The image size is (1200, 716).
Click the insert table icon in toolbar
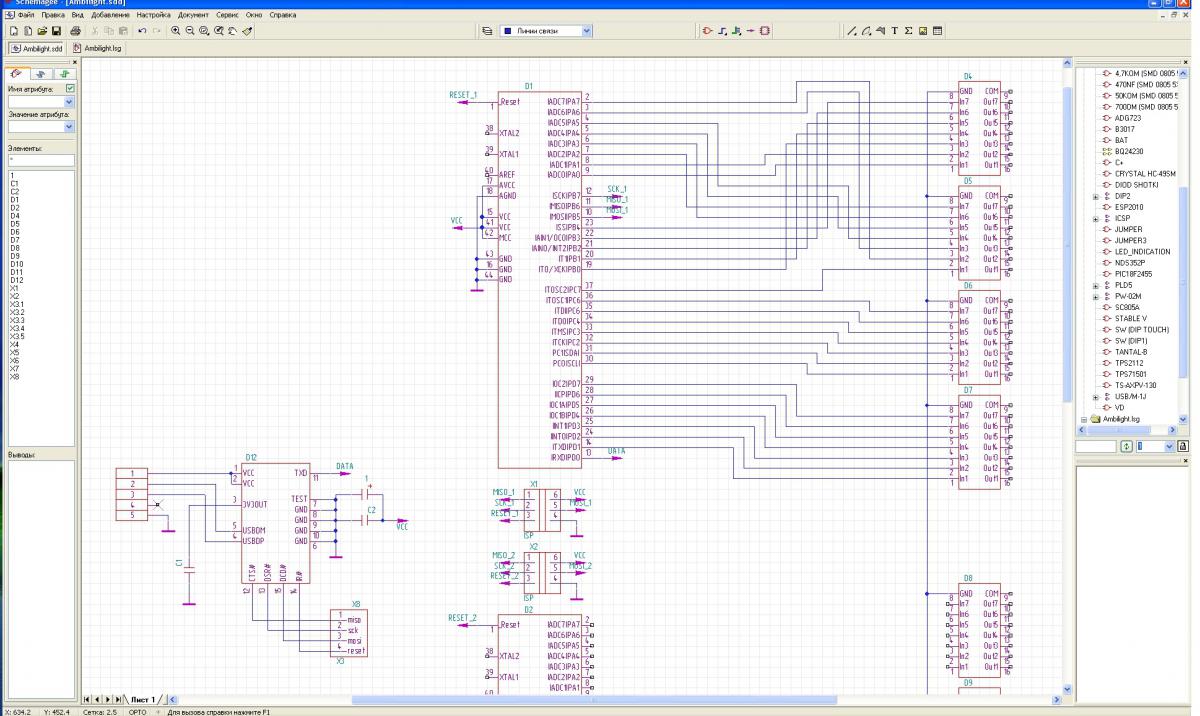click(938, 31)
